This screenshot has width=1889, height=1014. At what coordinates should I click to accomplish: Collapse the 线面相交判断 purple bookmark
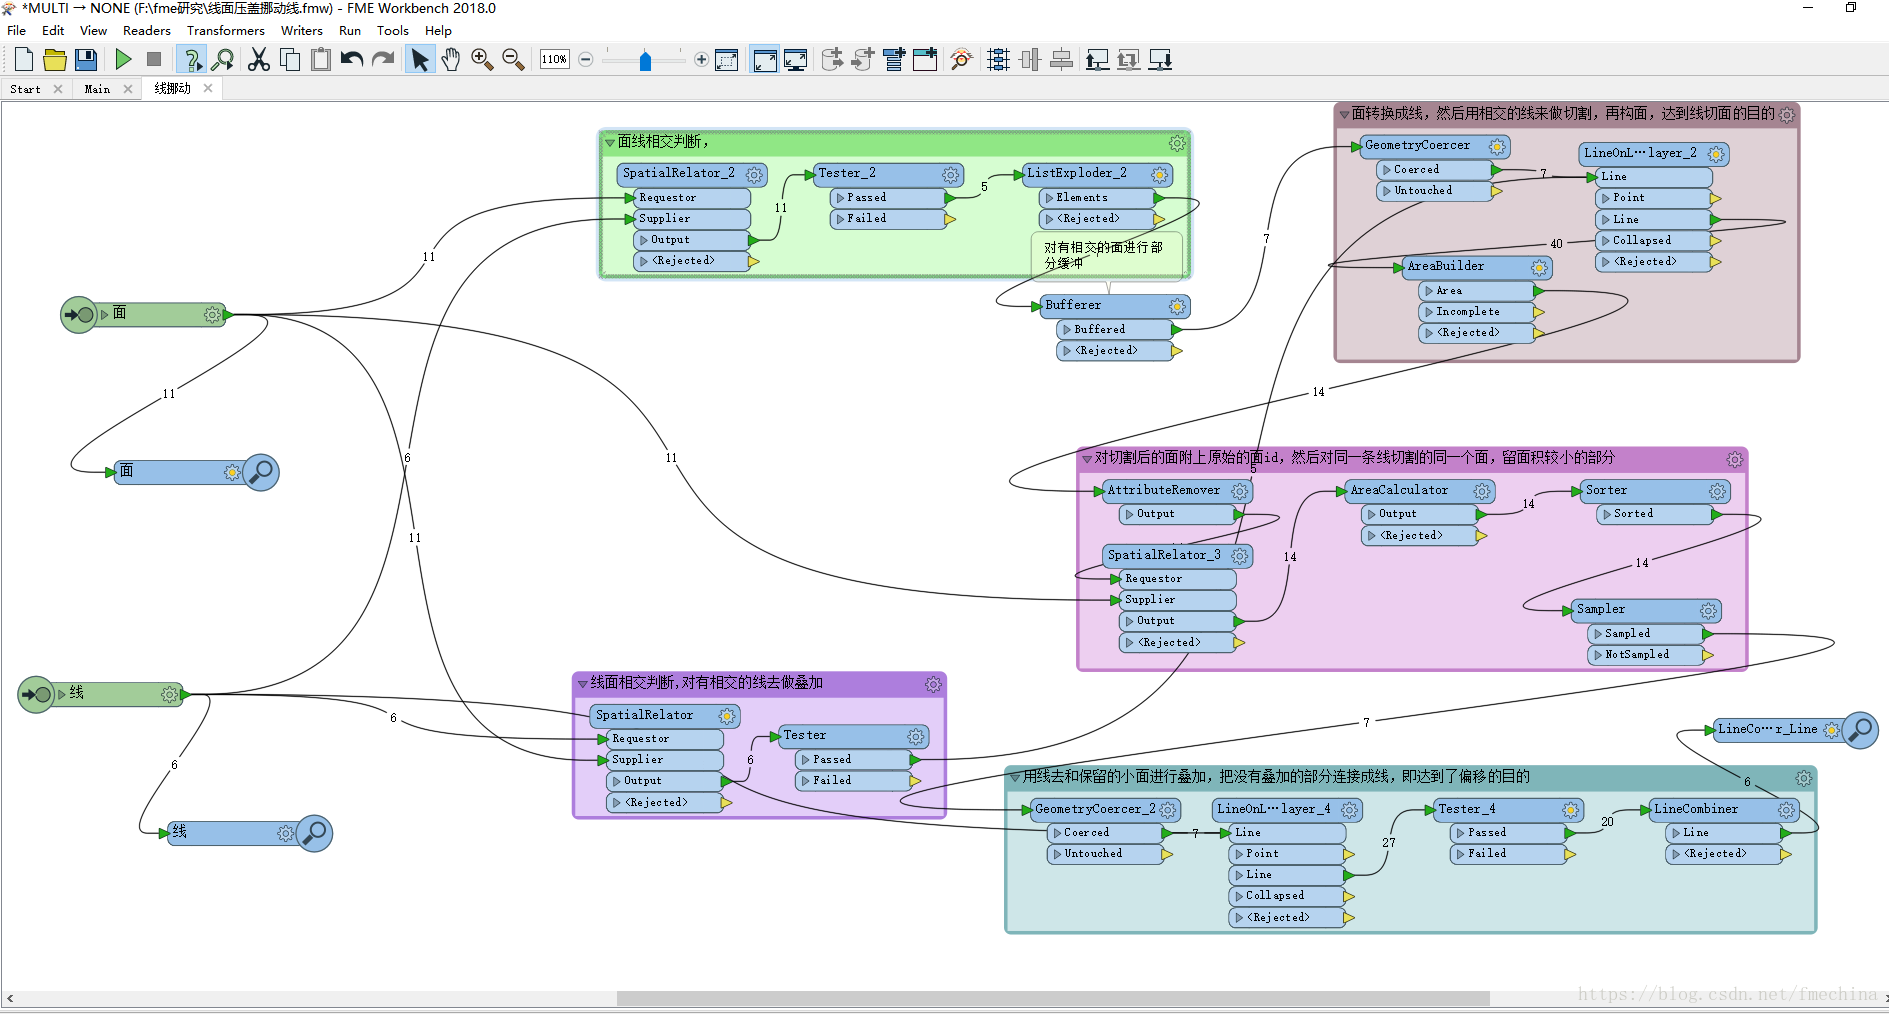(583, 684)
